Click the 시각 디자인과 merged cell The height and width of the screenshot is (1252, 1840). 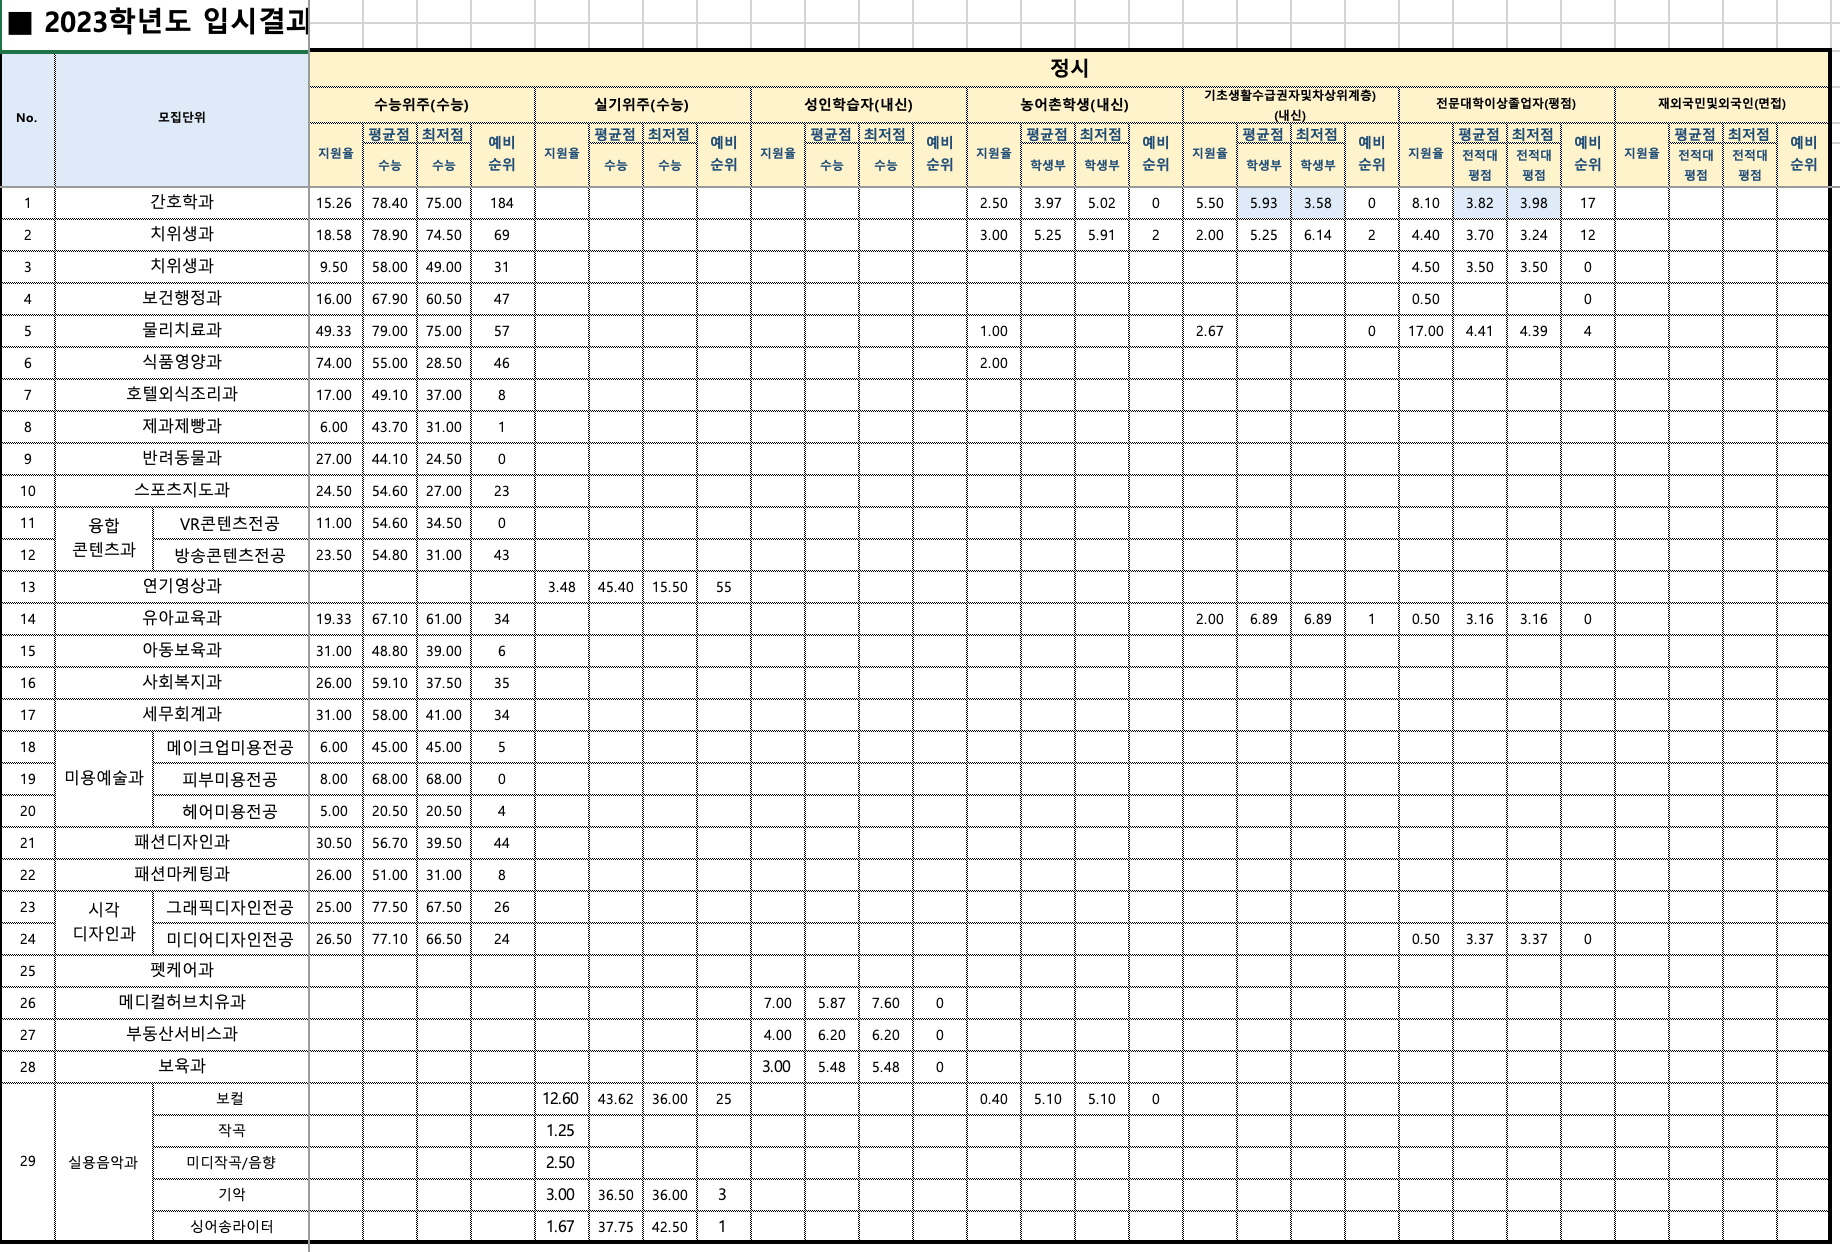coord(104,922)
